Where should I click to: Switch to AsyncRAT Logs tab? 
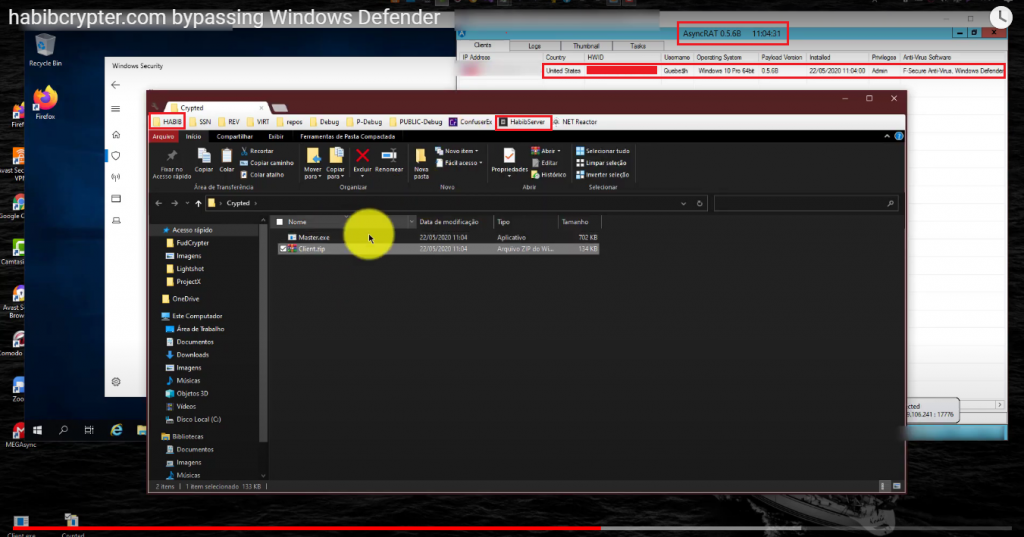point(534,46)
